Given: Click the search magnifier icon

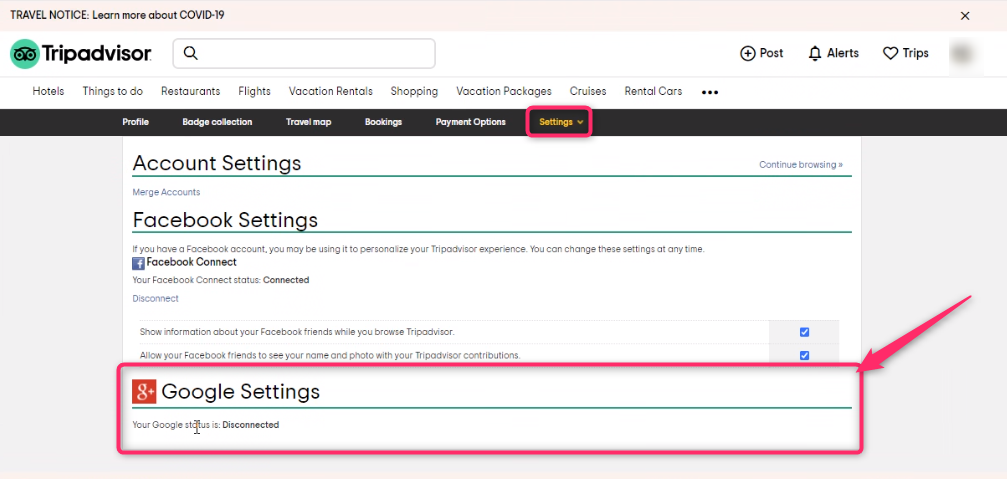Looking at the screenshot, I should pos(190,53).
